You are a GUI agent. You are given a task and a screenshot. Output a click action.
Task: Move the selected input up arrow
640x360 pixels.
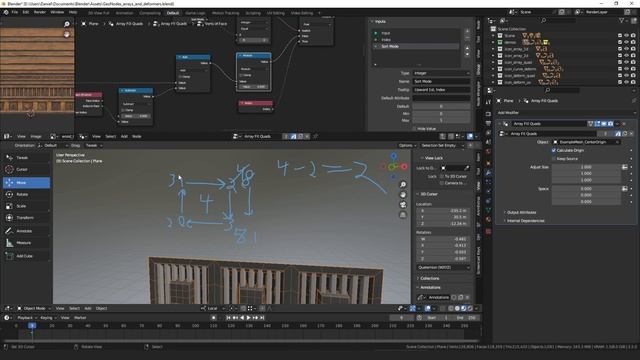(x=467, y=48)
